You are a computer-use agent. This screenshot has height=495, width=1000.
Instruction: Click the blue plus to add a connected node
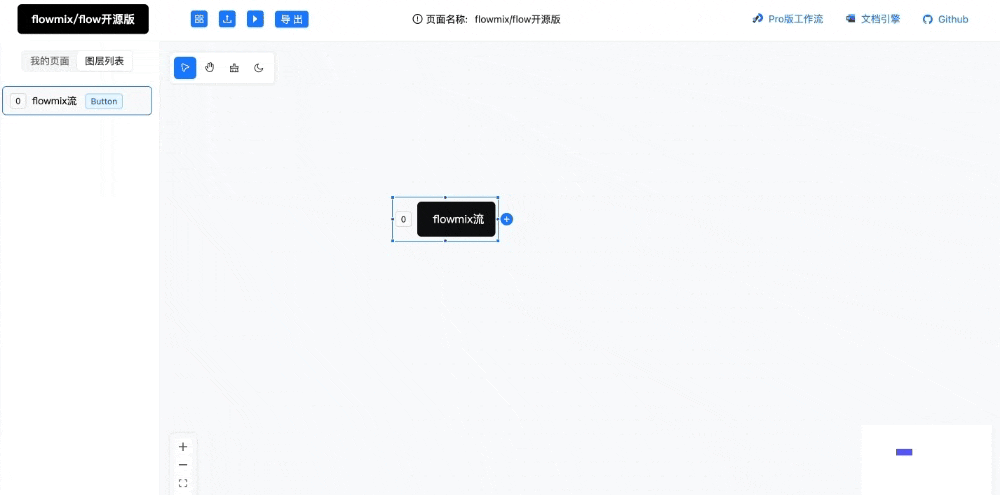[x=507, y=219]
